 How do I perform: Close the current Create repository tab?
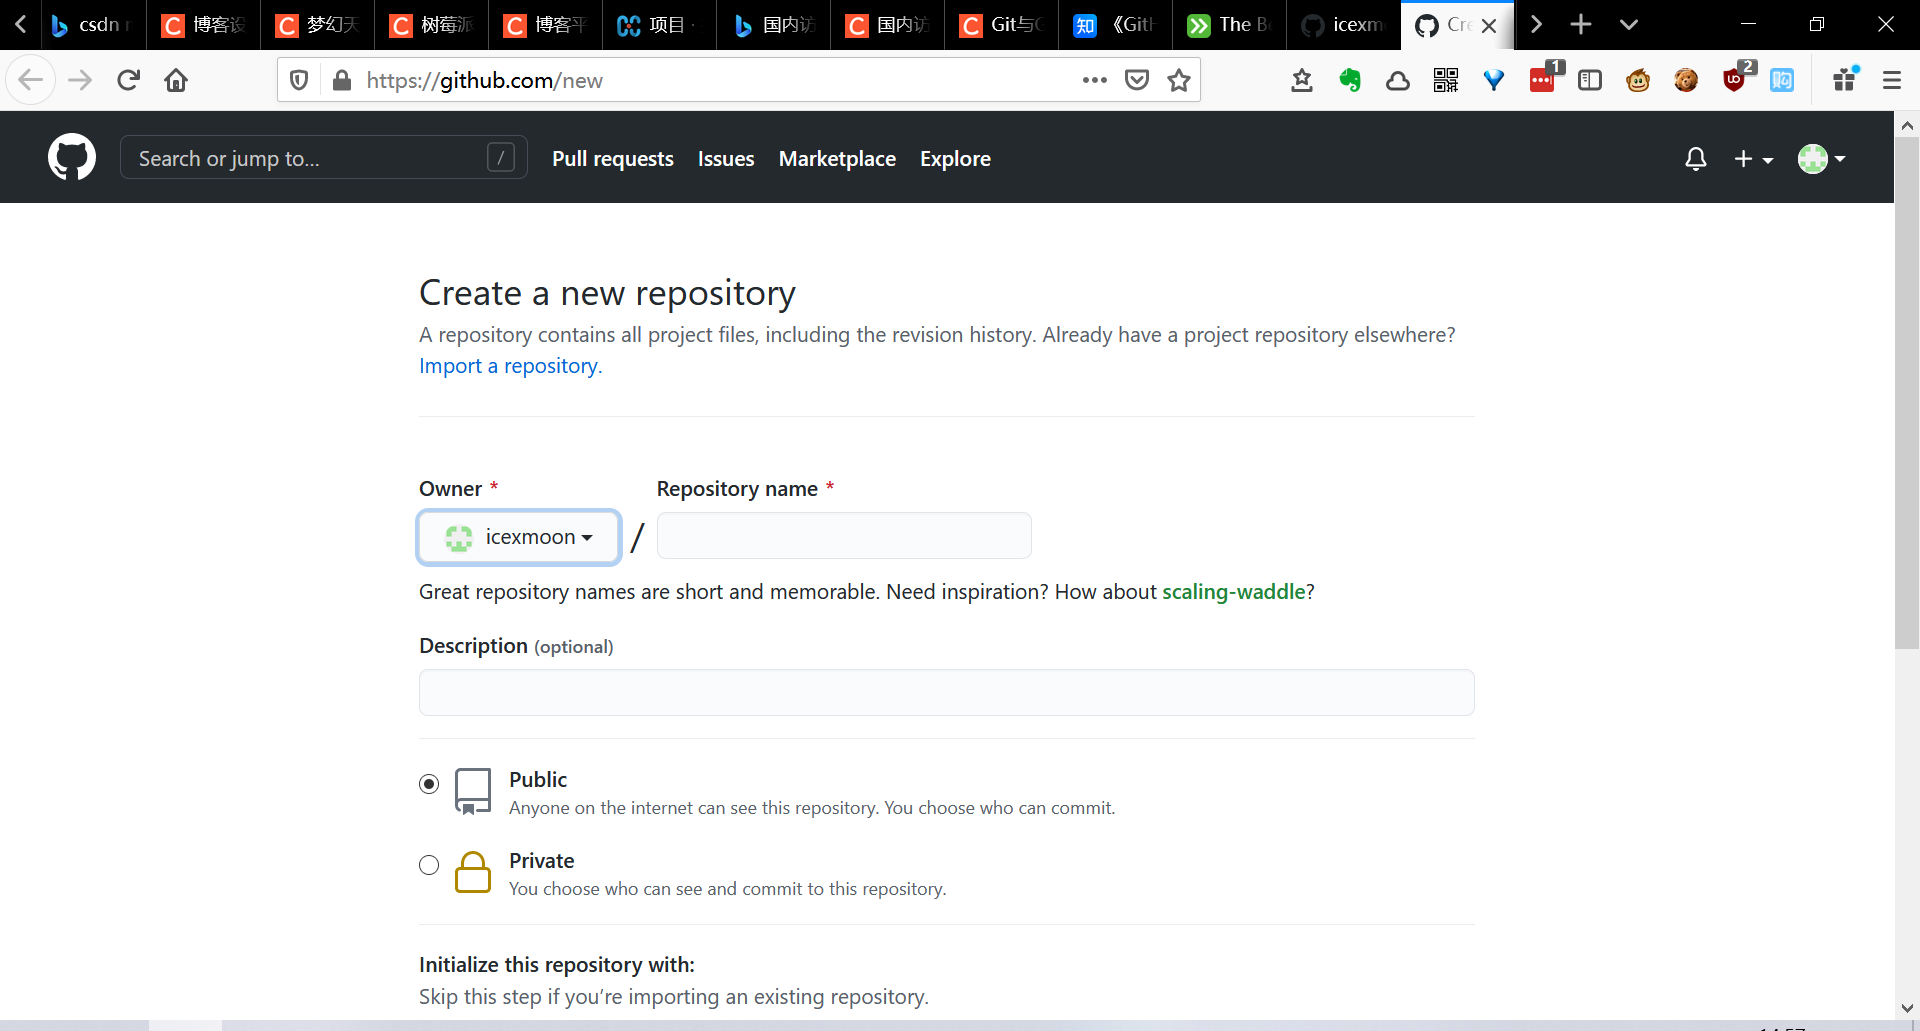(x=1489, y=25)
